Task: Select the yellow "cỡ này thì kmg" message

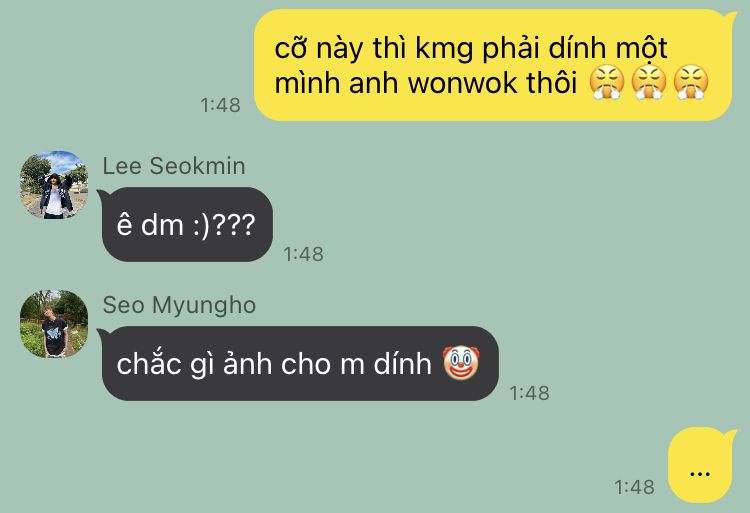Action: (x=495, y=65)
